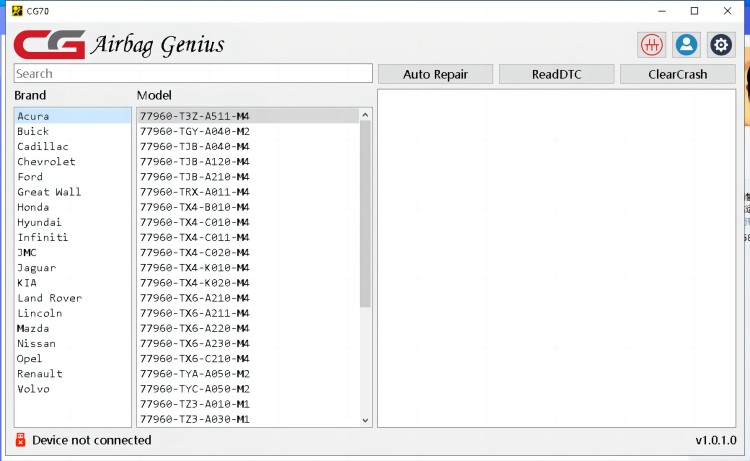The height and width of the screenshot is (461, 750).
Task: Choose Lincoln brand
Action: [73, 313]
